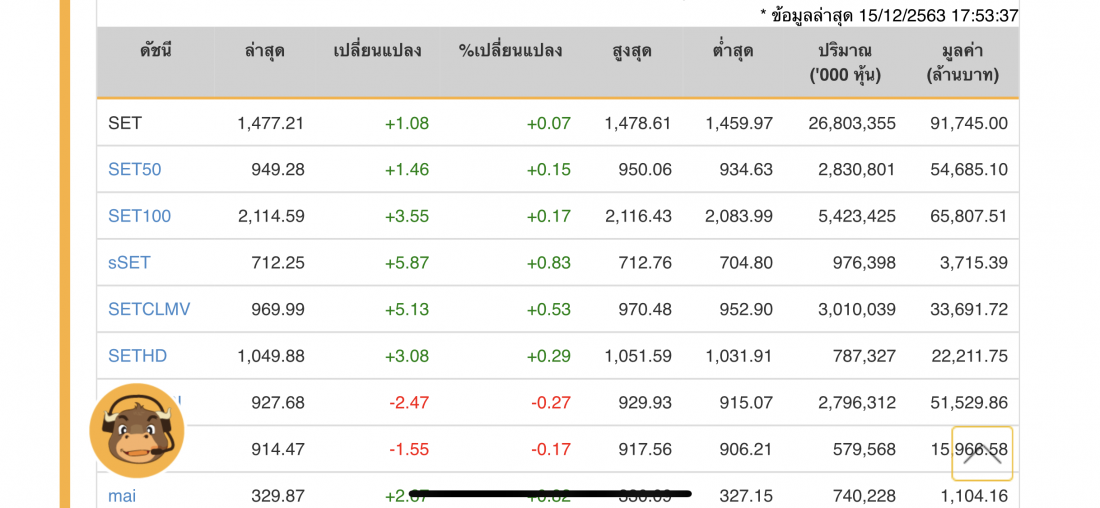Select SETHD low value 1,031.91
The image size is (1100, 508).
click(739, 356)
